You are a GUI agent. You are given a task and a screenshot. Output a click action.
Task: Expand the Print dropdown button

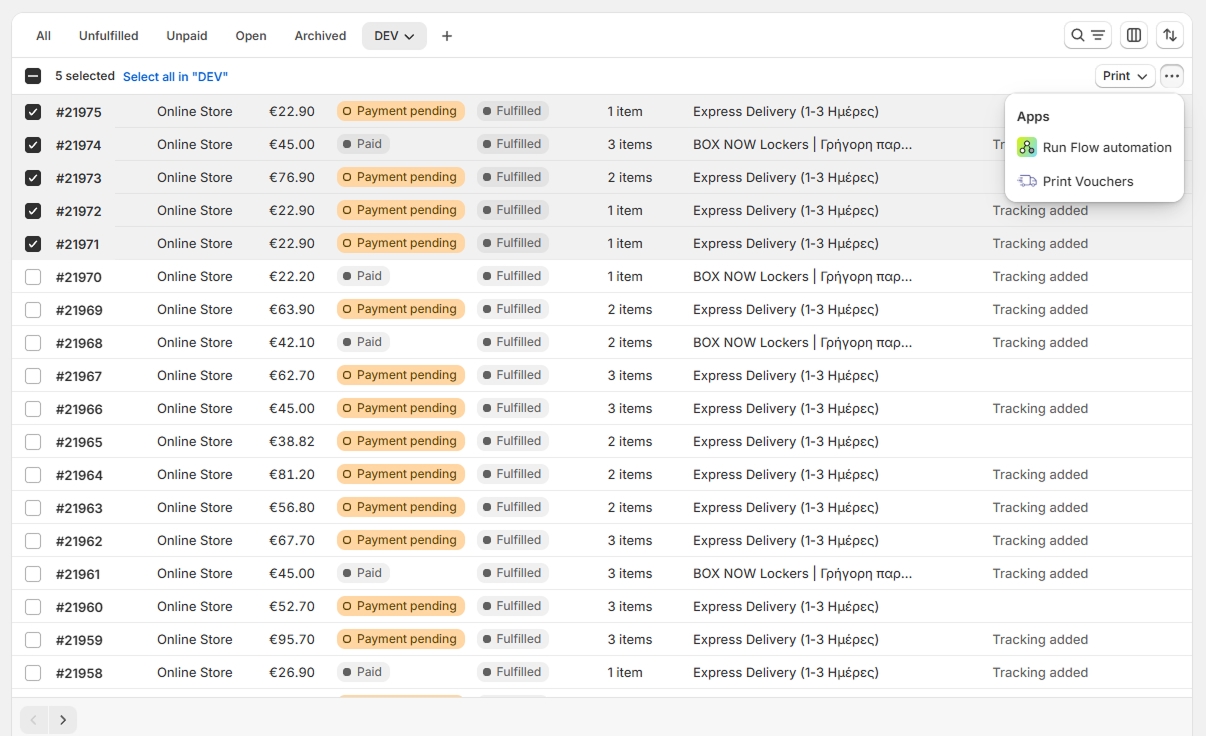(x=1124, y=76)
